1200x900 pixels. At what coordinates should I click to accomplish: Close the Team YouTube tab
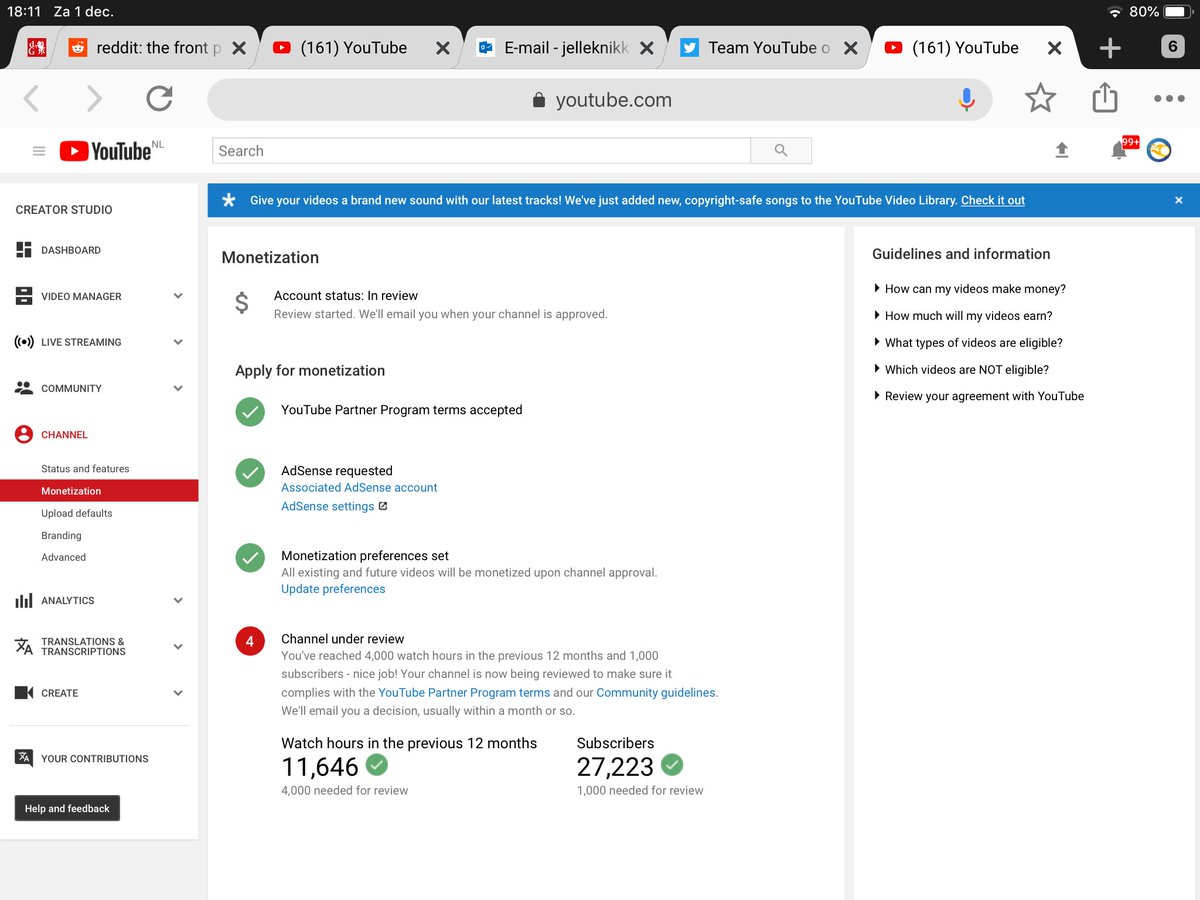(x=850, y=48)
